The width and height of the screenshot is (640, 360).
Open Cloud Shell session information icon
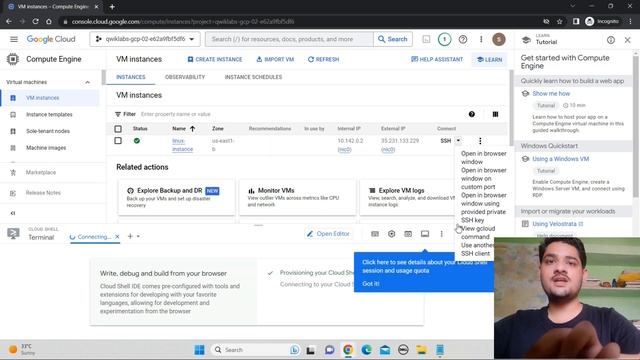point(425,234)
